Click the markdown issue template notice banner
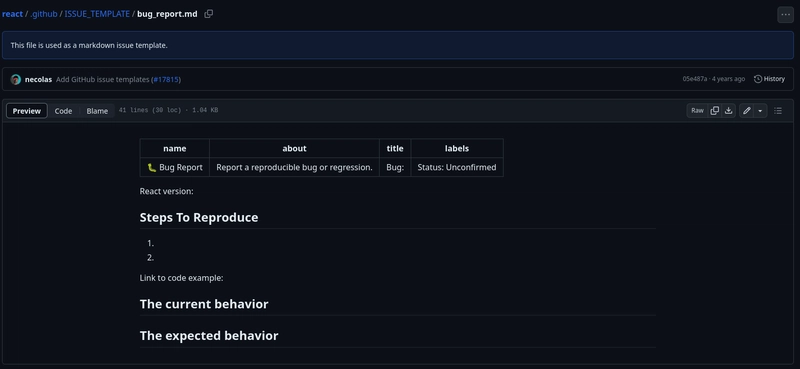This screenshot has width=800, height=369. click(x=397, y=45)
